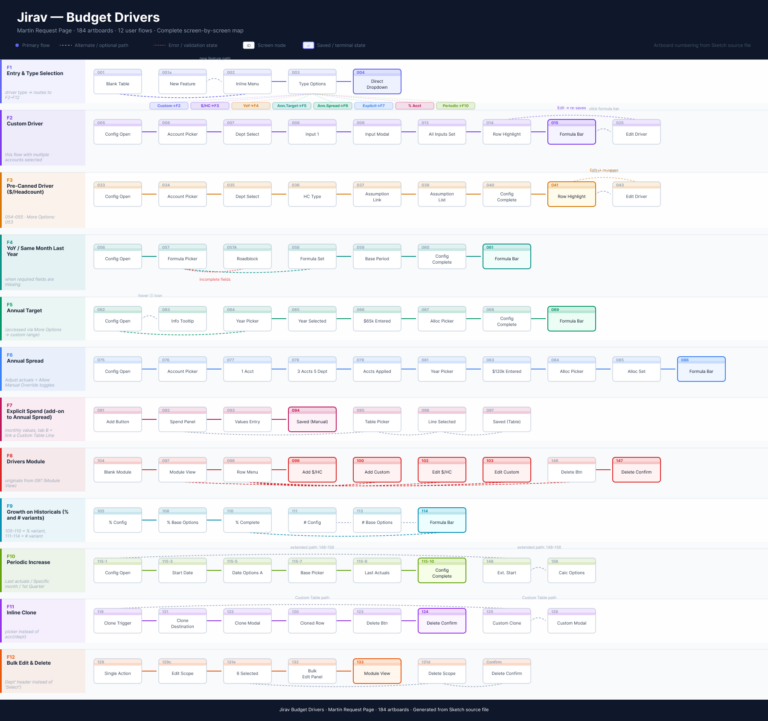Open the Type Options node
Viewport: 768px width, 721px height.
(x=312, y=84)
